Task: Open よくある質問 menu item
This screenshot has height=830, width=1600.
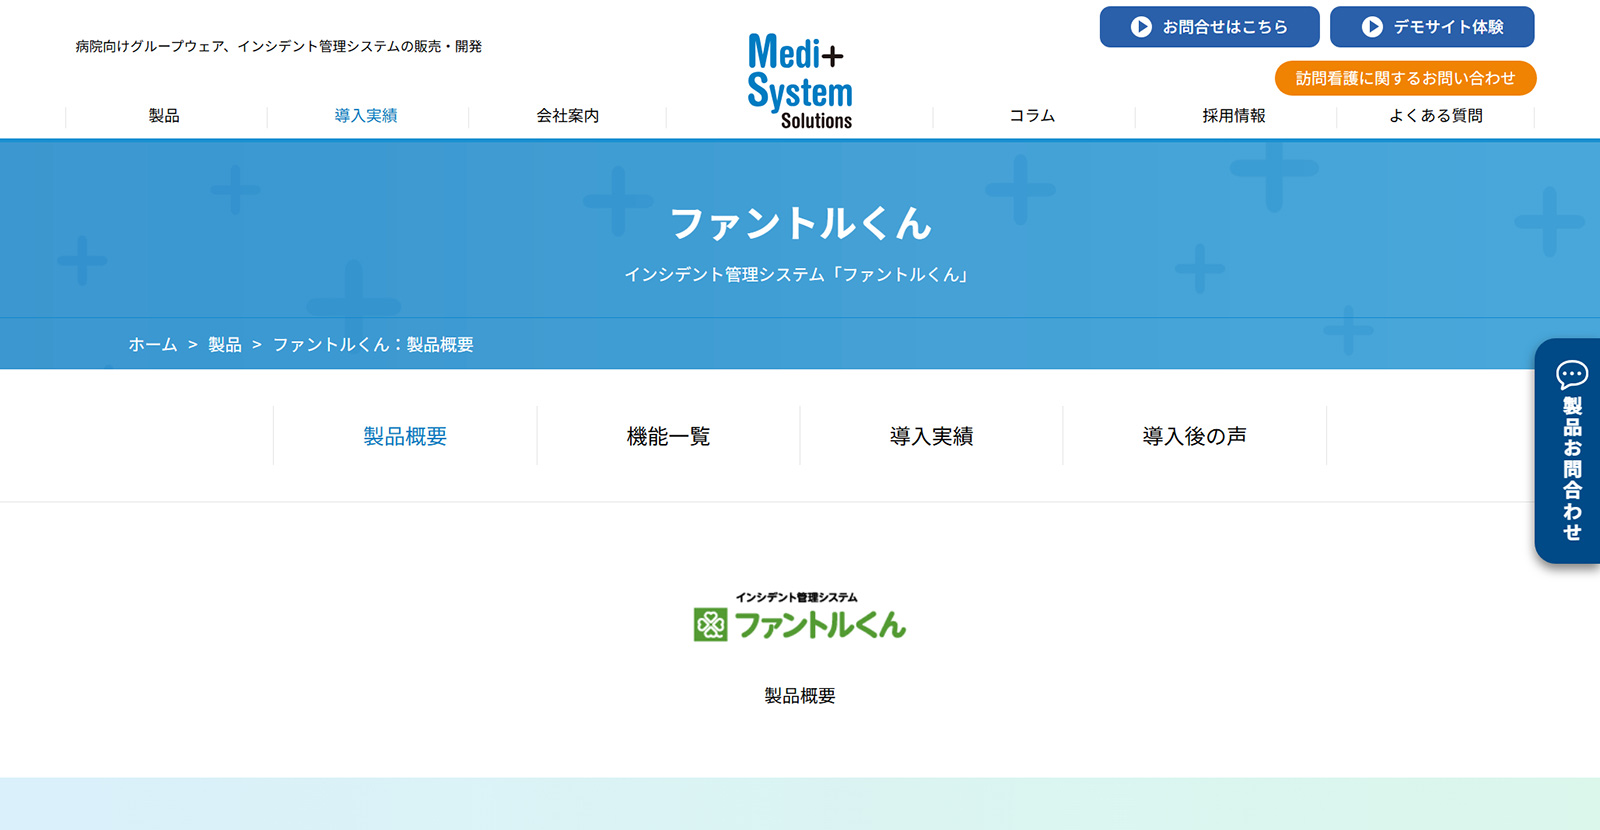Action: (x=1436, y=116)
